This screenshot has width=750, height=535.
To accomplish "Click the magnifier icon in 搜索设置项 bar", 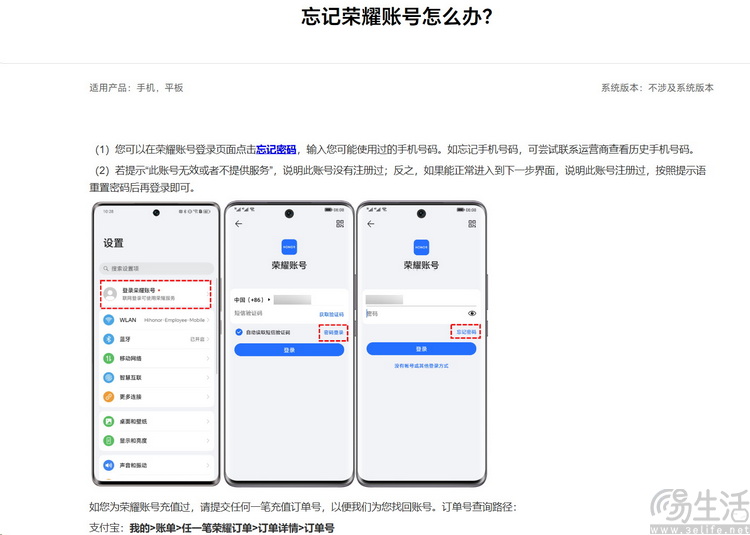I will pos(106,269).
